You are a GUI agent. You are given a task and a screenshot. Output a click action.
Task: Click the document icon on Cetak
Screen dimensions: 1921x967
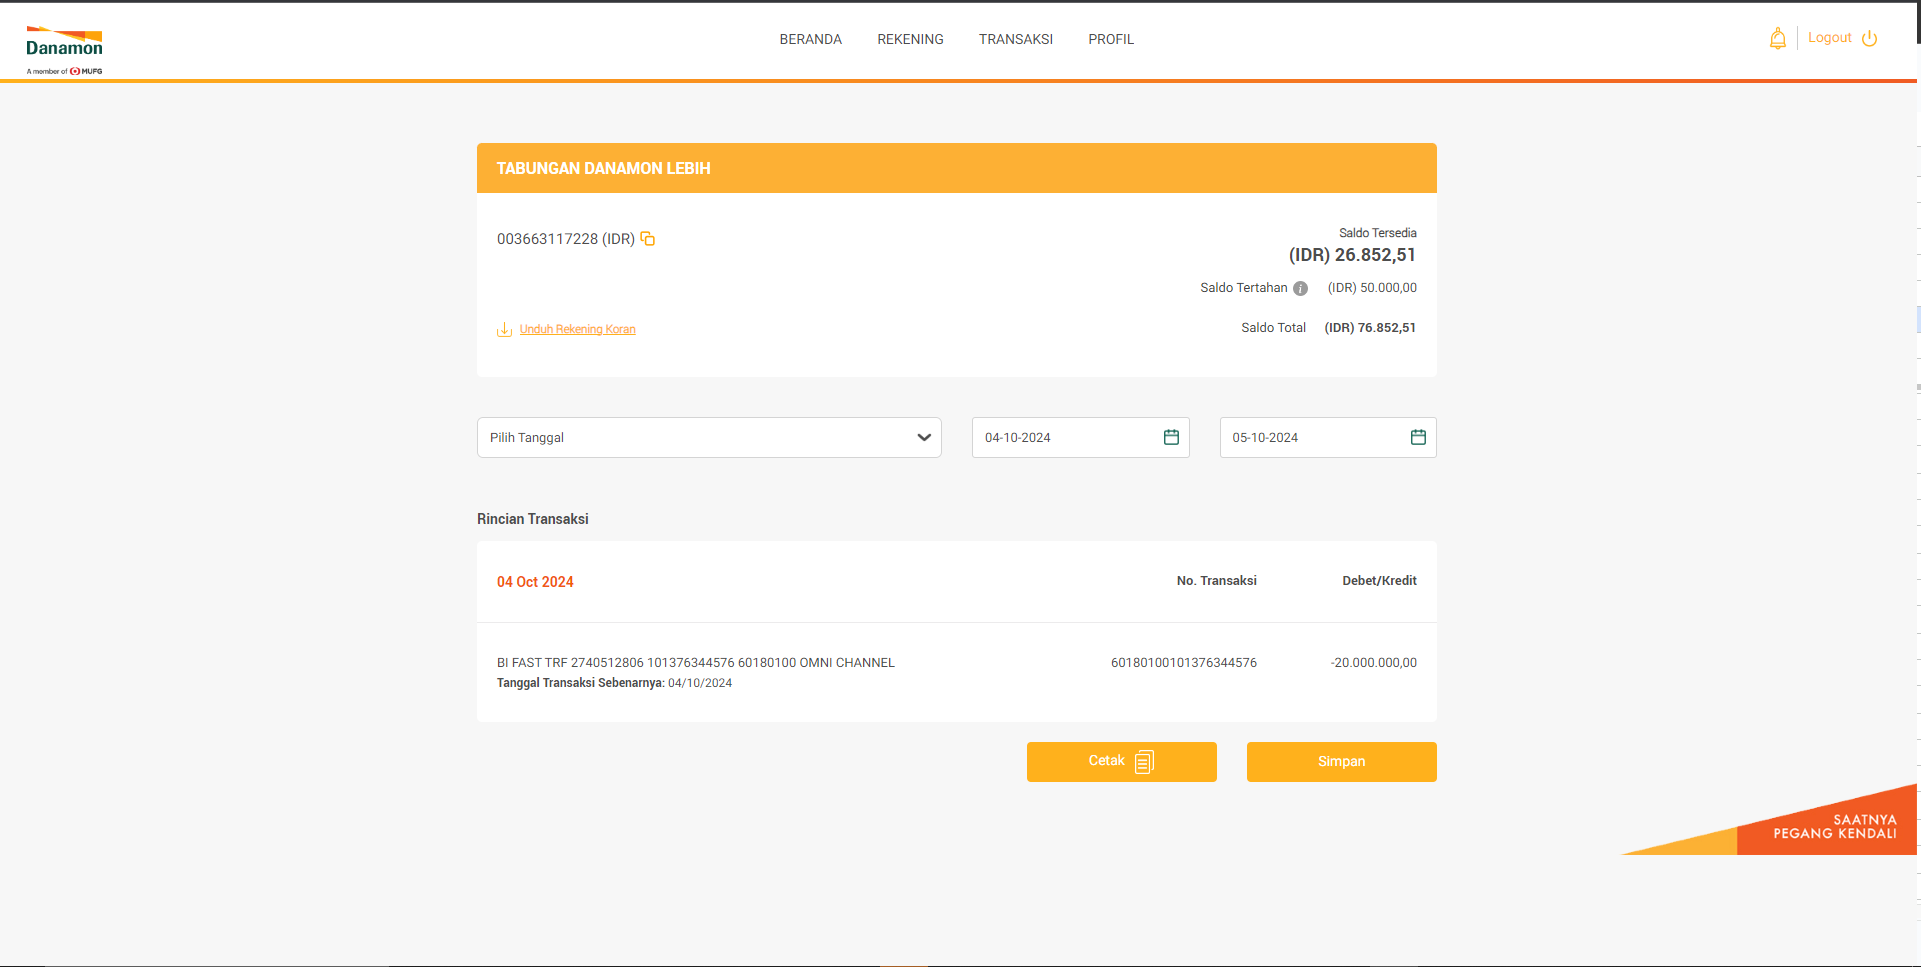[x=1145, y=762]
